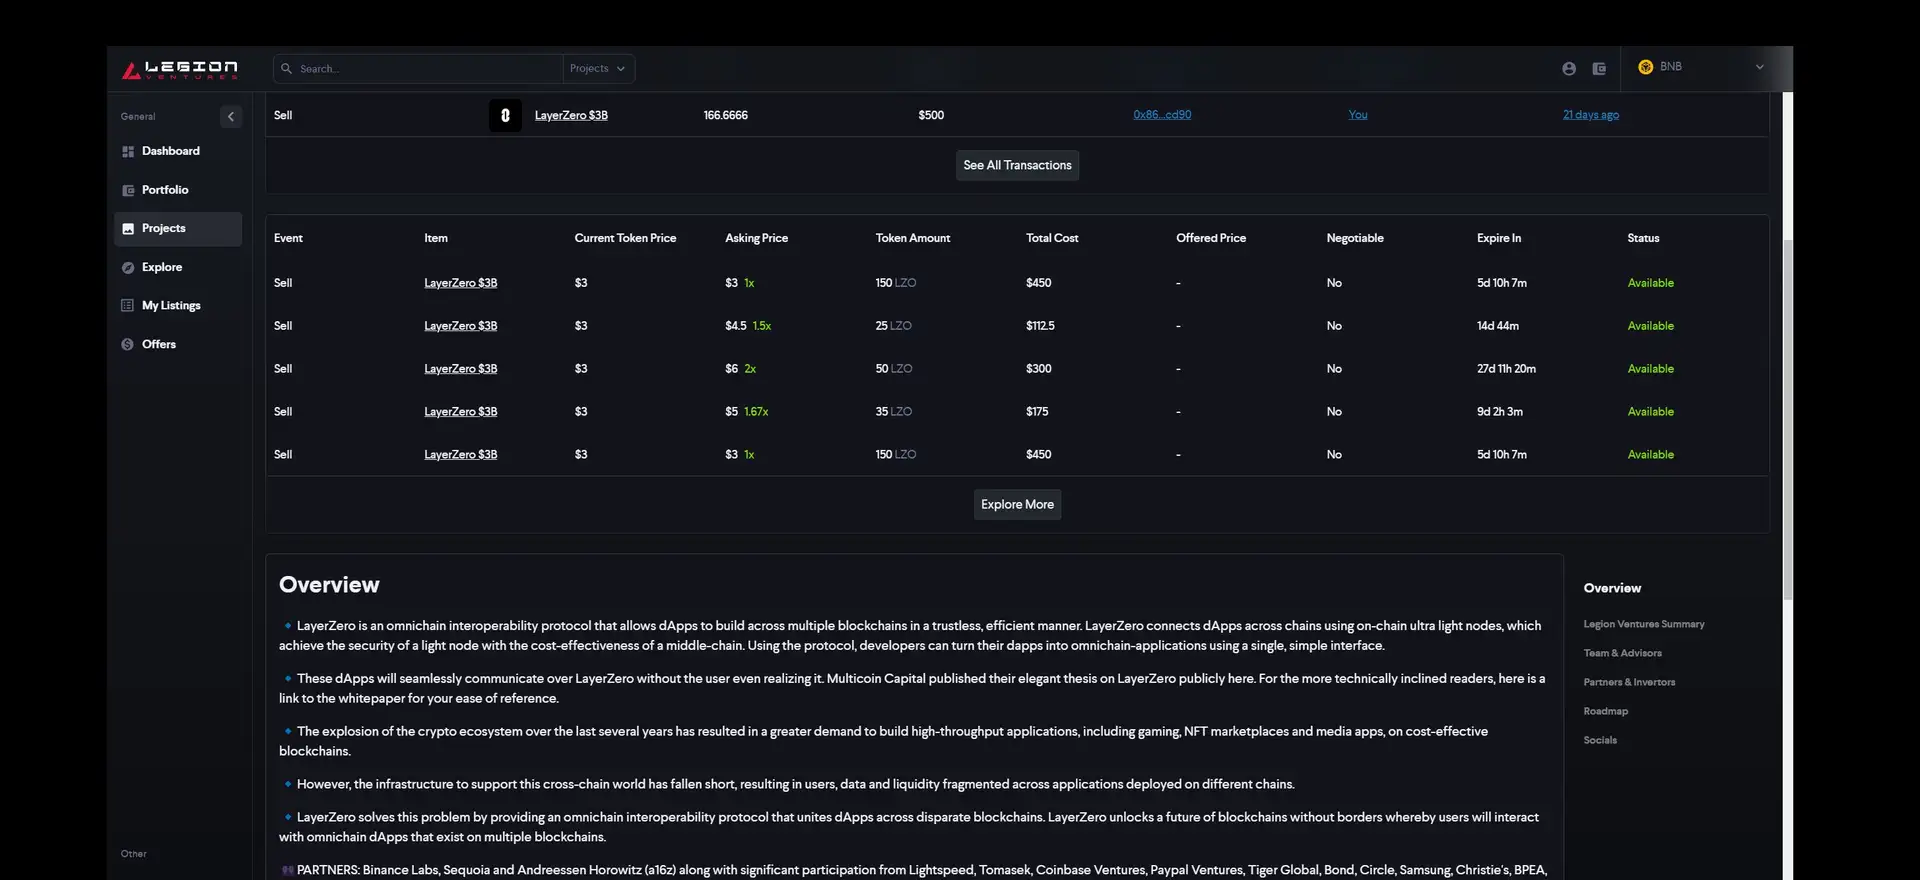This screenshot has width=1920, height=880.
Task: Open the 0x86...cd90 address link
Action: click(1162, 115)
